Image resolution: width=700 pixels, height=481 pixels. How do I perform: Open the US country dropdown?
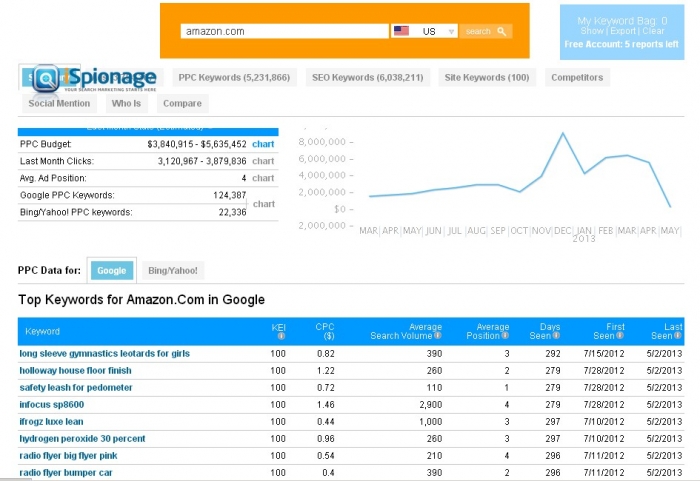(x=424, y=31)
